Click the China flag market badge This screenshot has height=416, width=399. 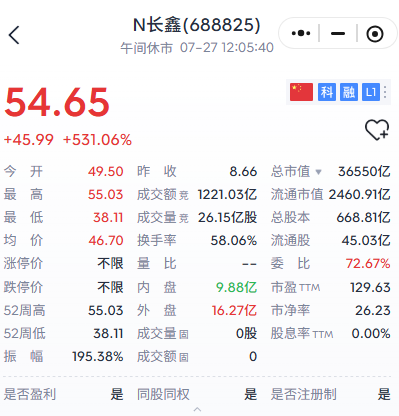301,92
